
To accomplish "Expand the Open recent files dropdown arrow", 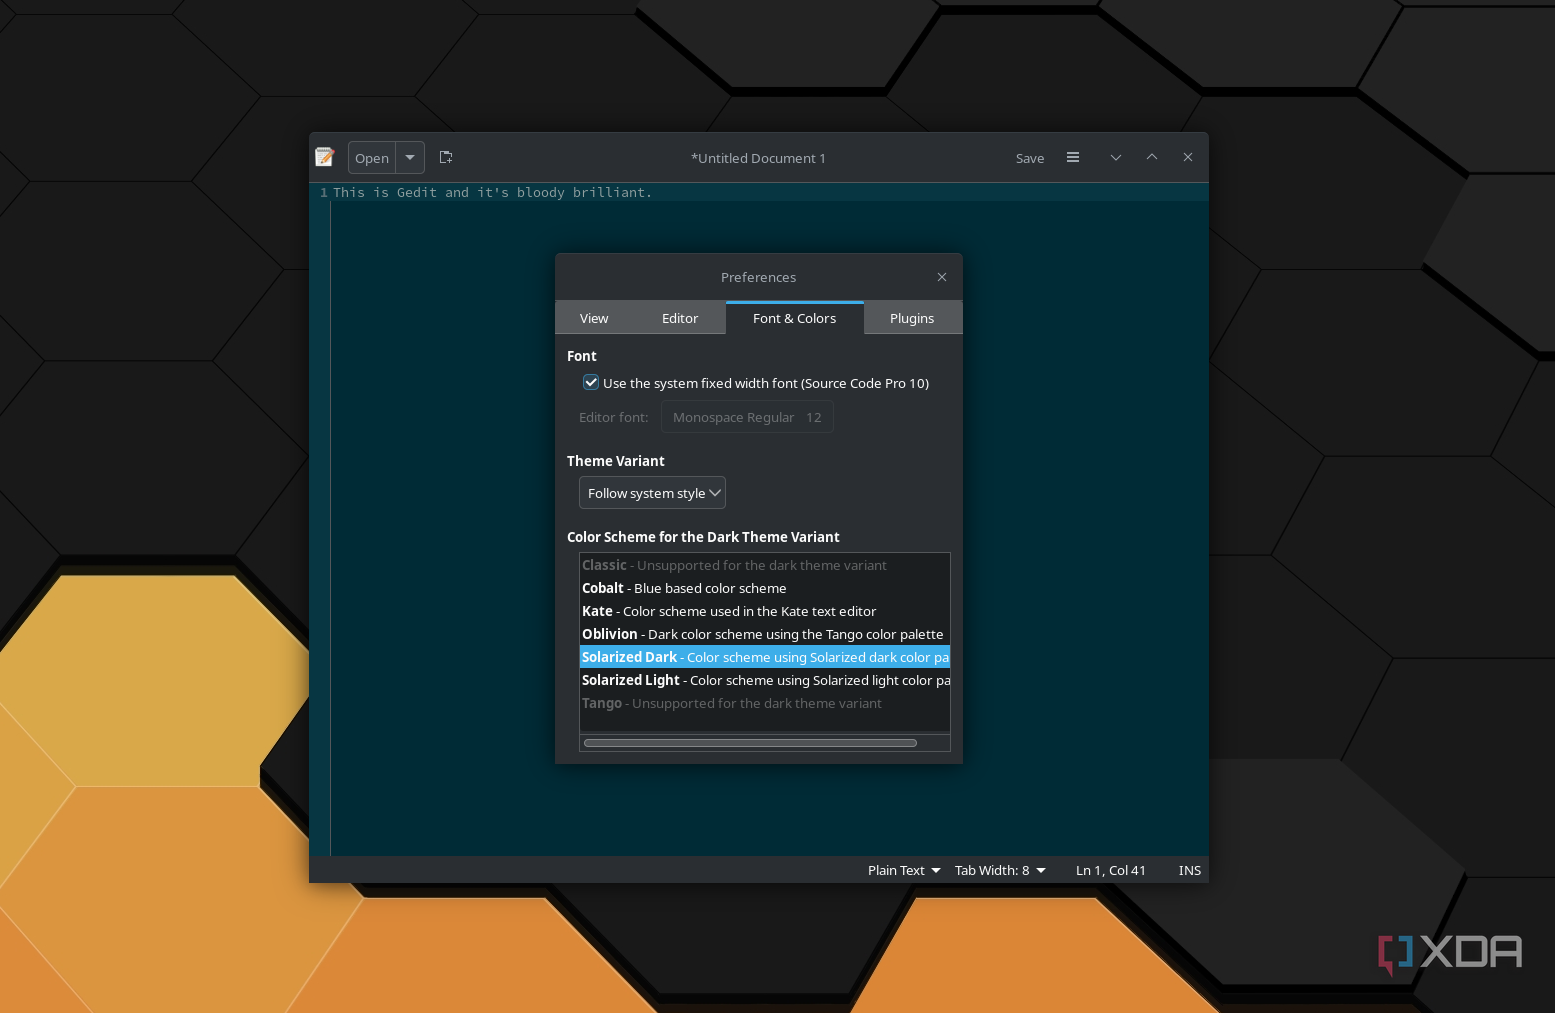I will [410, 157].
